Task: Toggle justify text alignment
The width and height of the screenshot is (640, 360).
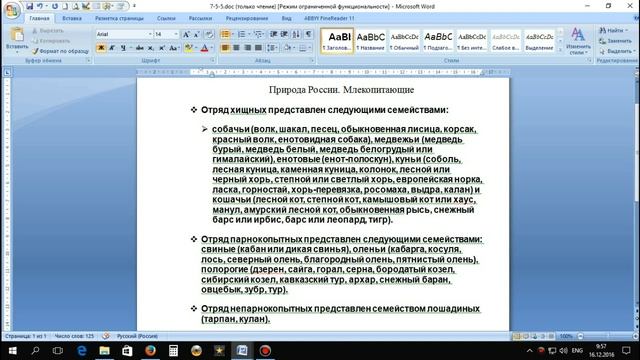Action: 258,48
